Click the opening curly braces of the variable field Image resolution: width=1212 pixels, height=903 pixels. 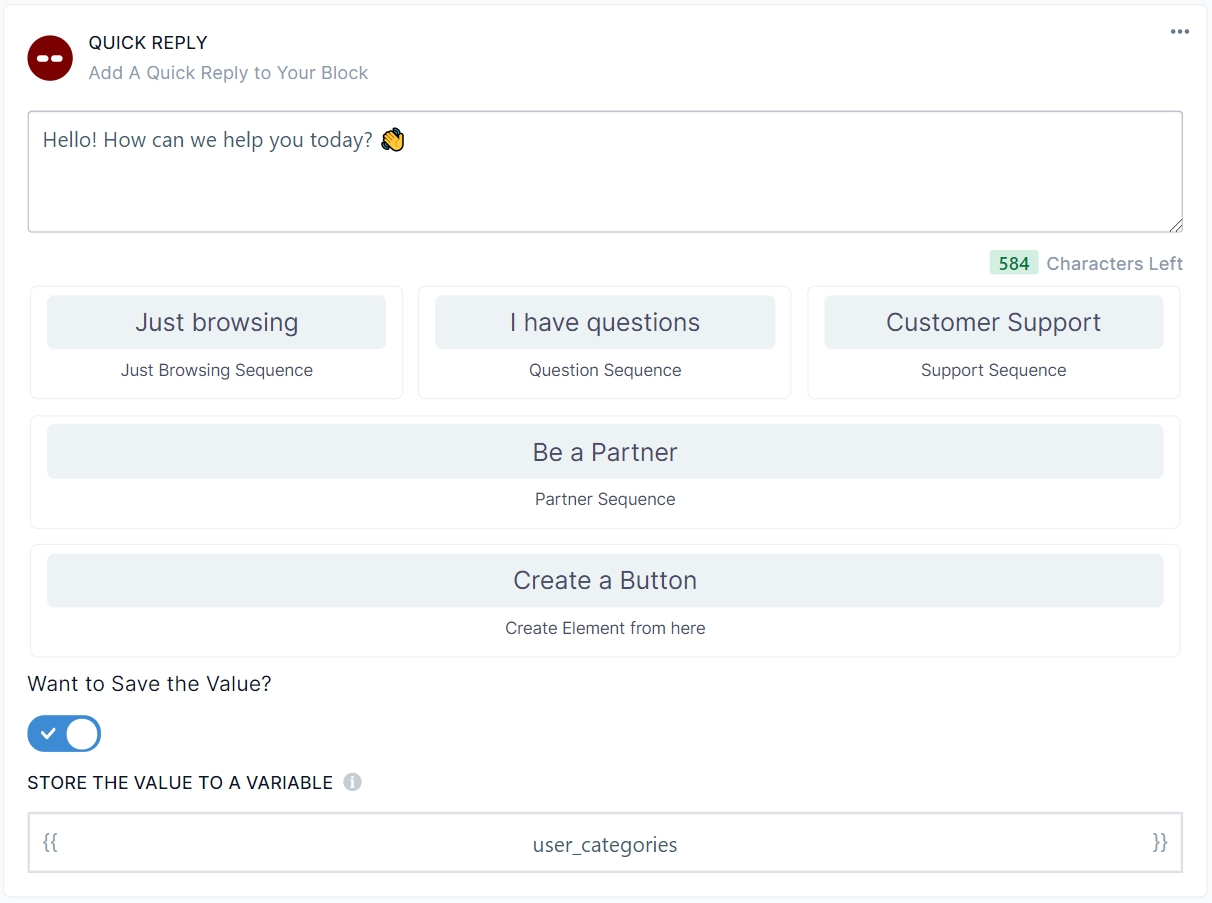coord(50,843)
